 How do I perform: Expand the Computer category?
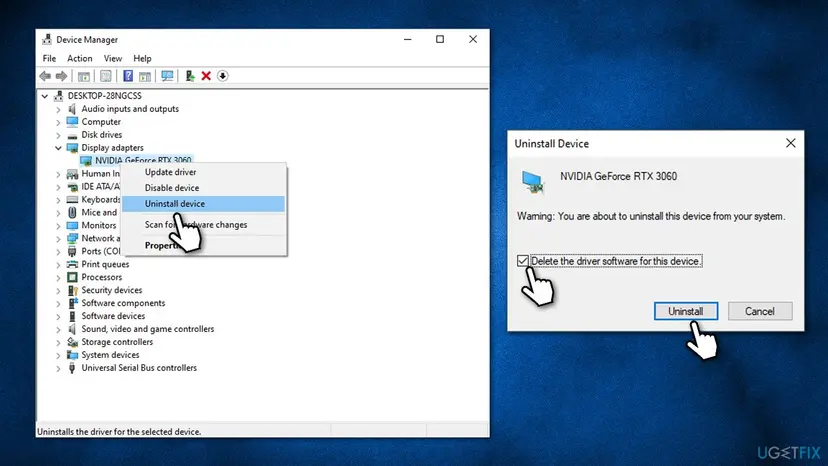58,122
